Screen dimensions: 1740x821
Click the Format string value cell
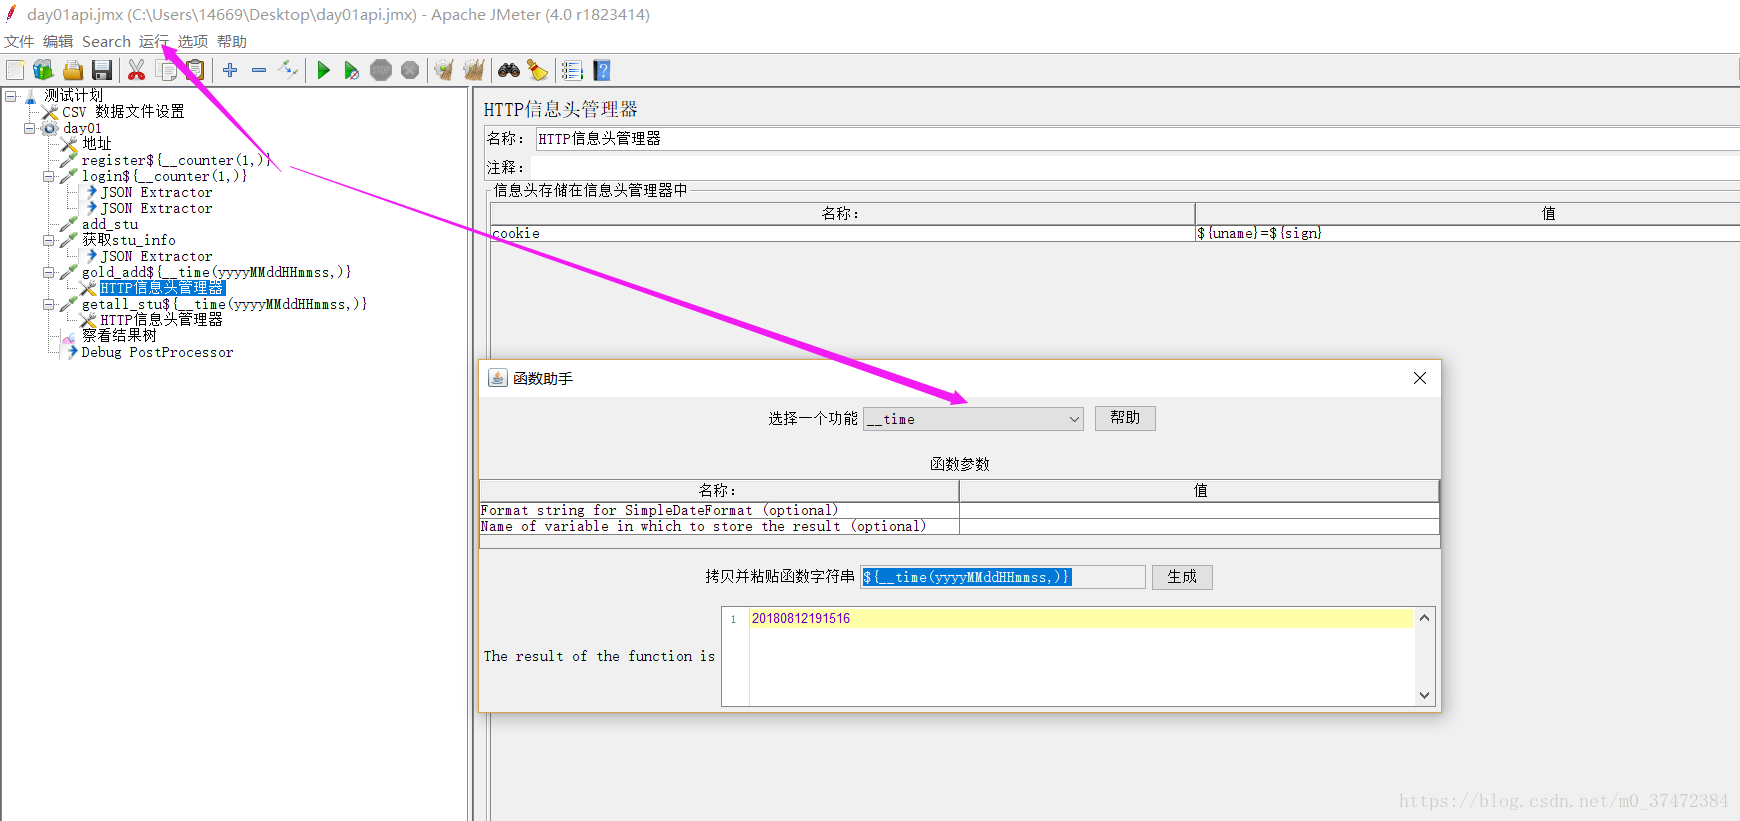pos(1199,510)
